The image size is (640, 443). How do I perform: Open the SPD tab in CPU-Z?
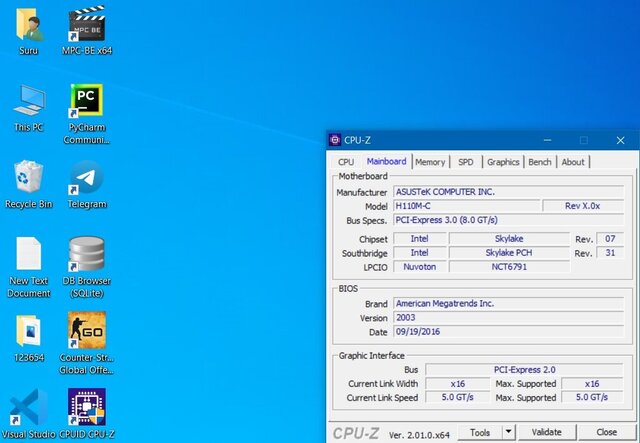(466, 162)
